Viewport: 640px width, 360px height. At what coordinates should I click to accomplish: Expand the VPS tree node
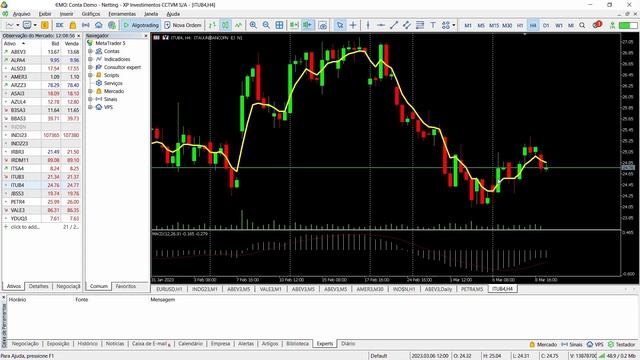click(x=90, y=107)
